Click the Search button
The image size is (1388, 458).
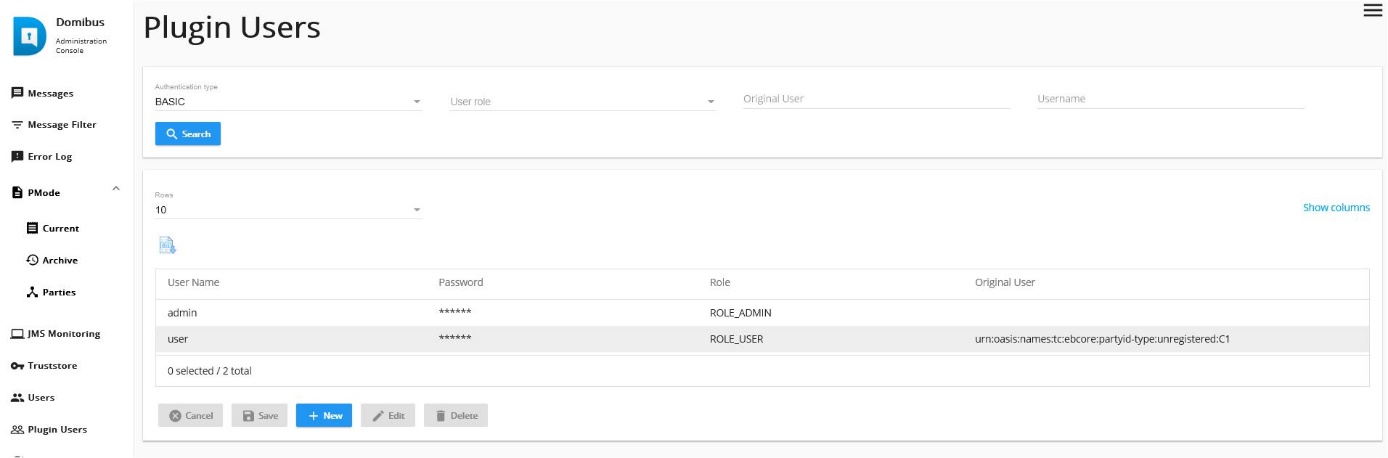click(188, 134)
